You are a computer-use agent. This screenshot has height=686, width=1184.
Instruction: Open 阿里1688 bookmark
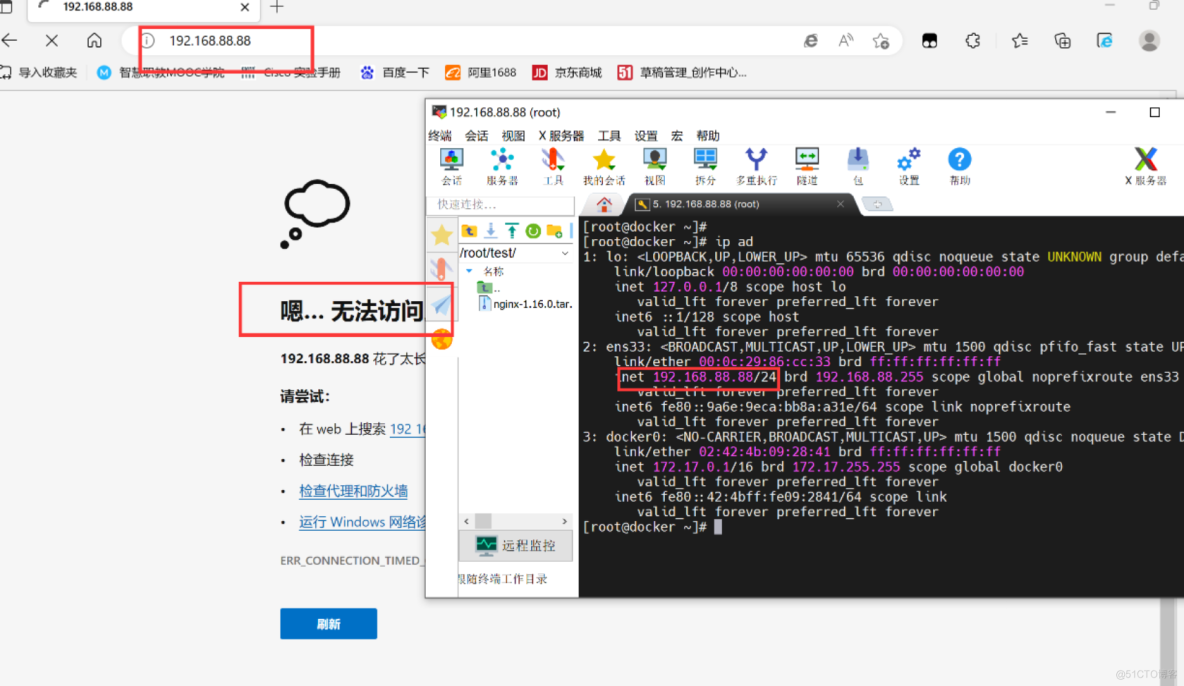pyautogui.click(x=481, y=73)
